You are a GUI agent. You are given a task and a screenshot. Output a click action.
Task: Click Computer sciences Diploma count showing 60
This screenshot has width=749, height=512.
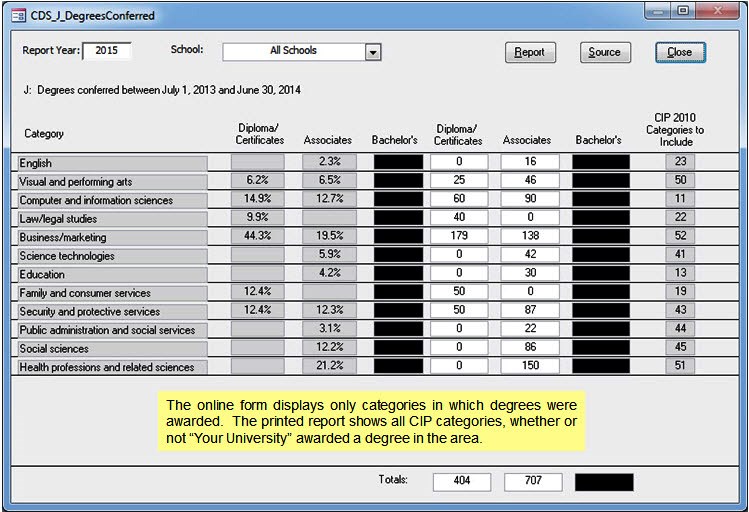(459, 199)
